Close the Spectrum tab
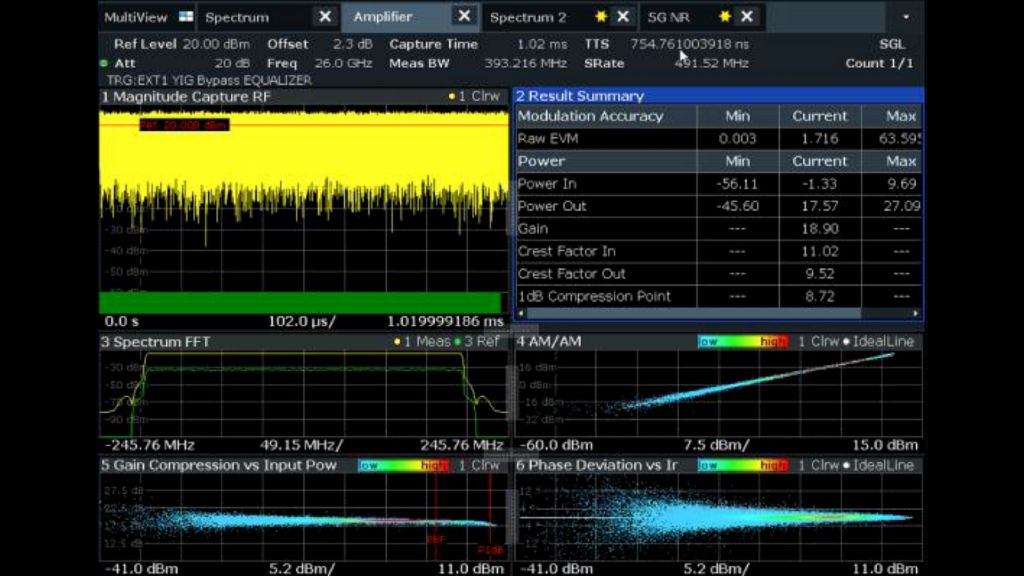1024x576 pixels. [x=325, y=17]
